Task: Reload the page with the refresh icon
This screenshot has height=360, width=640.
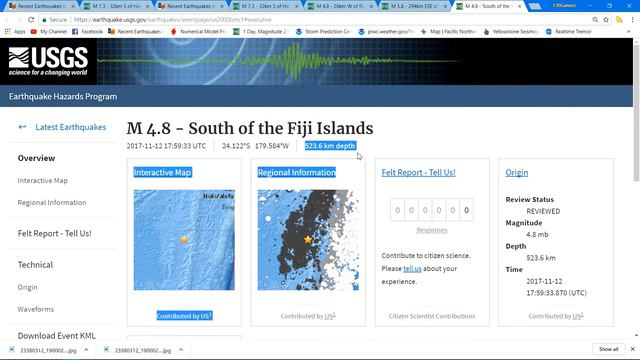Action: pyautogui.click(x=31, y=19)
